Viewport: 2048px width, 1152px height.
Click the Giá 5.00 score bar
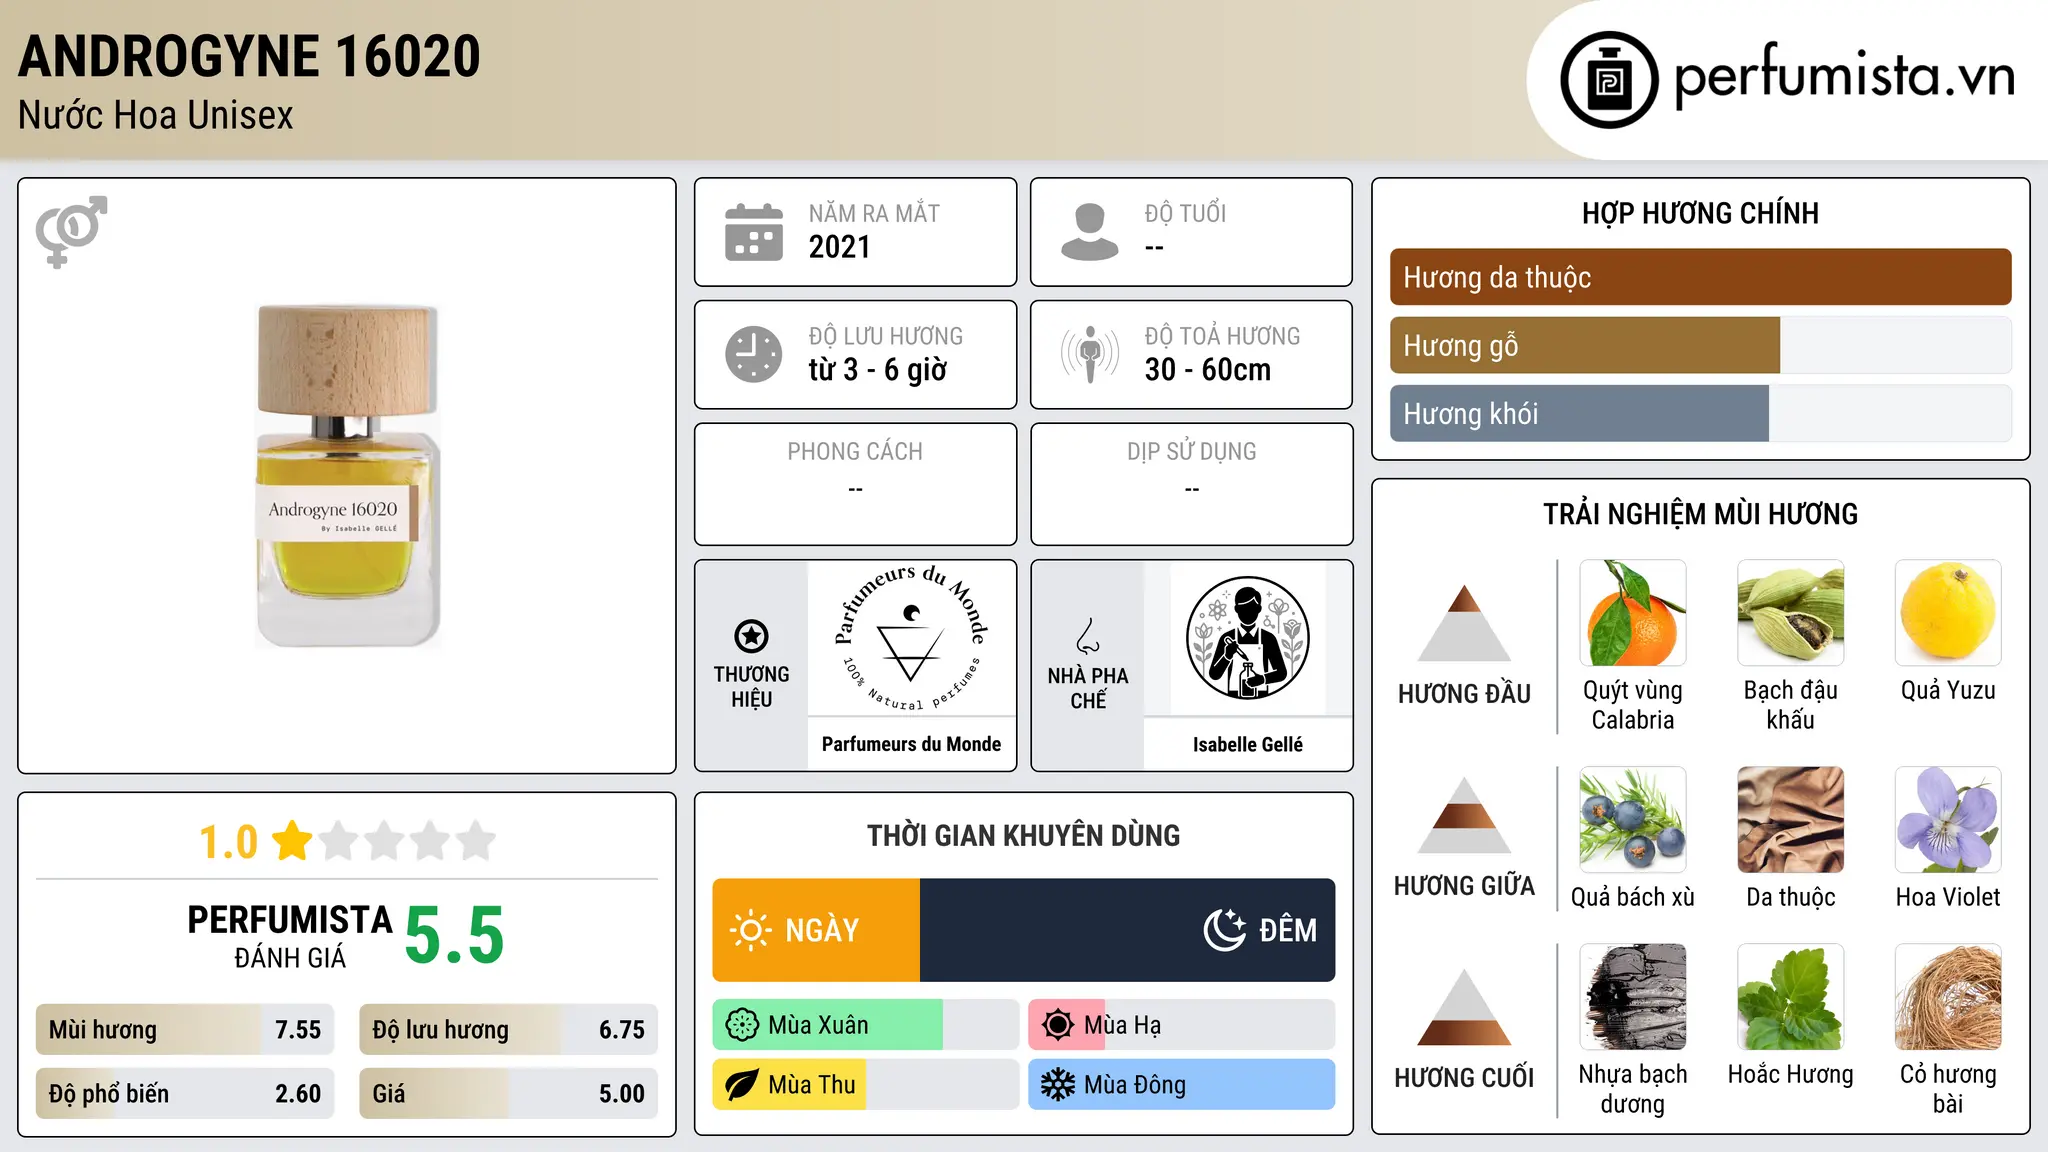coord(509,1094)
